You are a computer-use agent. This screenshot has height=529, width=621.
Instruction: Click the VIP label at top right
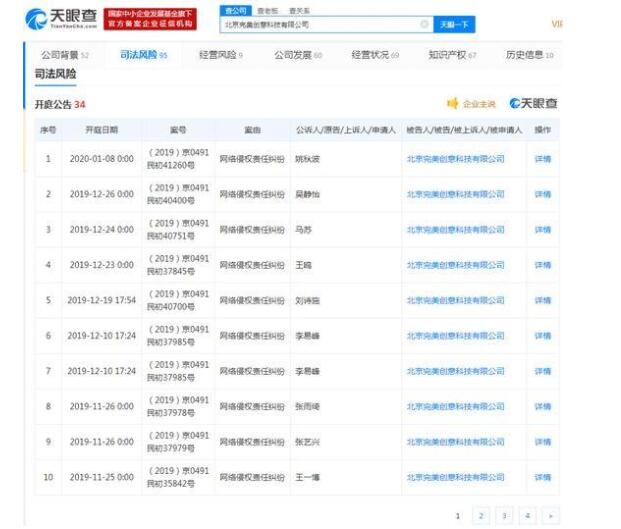click(x=557, y=25)
